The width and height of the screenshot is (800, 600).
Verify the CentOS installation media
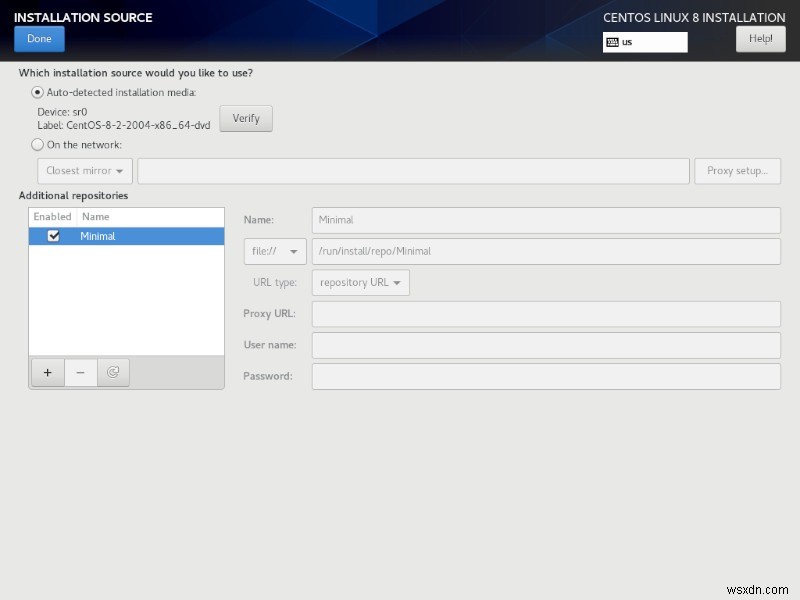pos(245,118)
